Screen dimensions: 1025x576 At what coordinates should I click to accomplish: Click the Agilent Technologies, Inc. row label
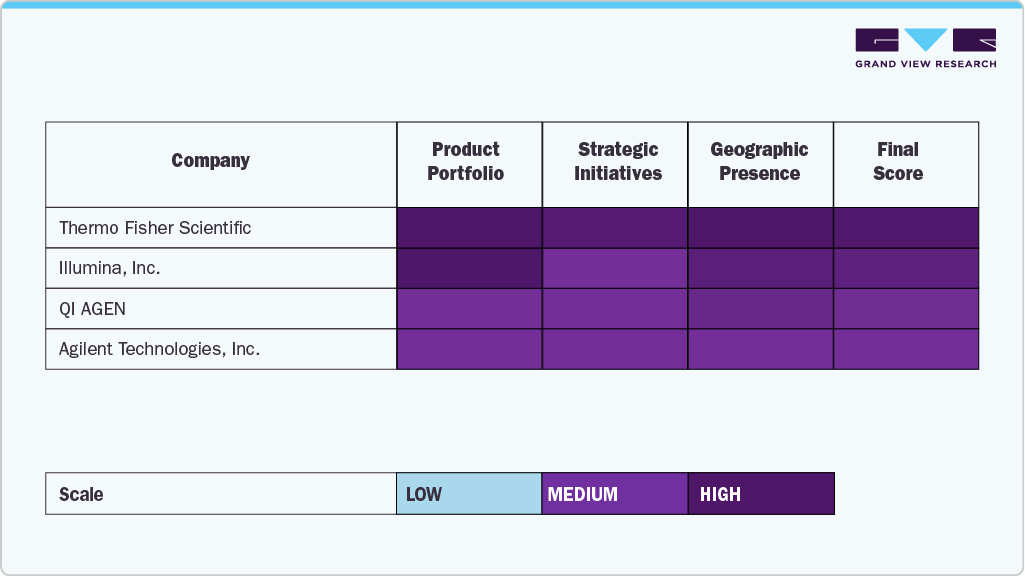[x=159, y=349]
